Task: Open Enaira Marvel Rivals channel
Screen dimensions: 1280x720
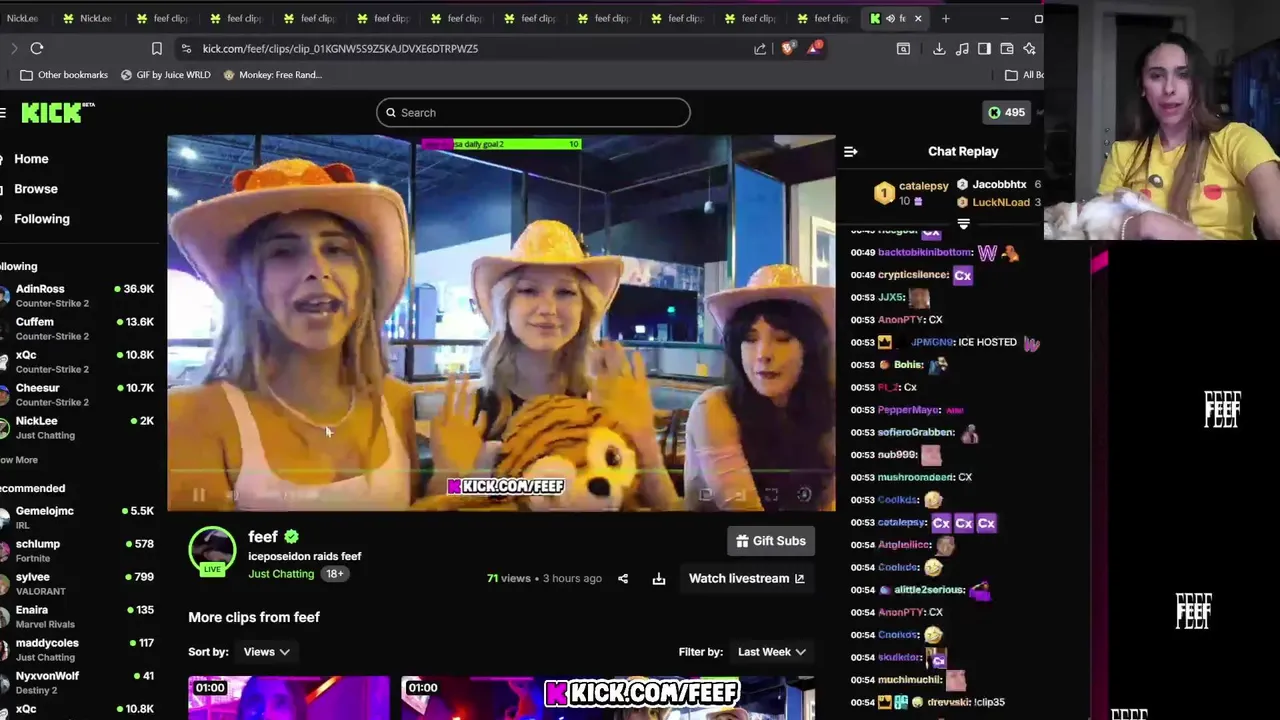Action: (78, 616)
